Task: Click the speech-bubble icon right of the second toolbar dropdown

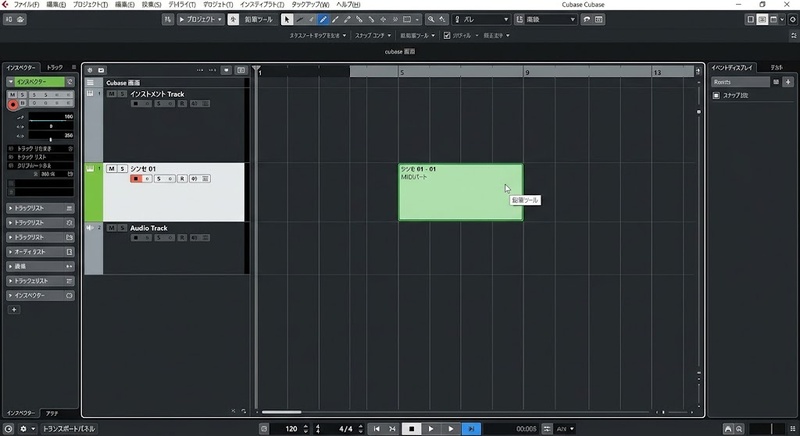Action: click(x=587, y=19)
